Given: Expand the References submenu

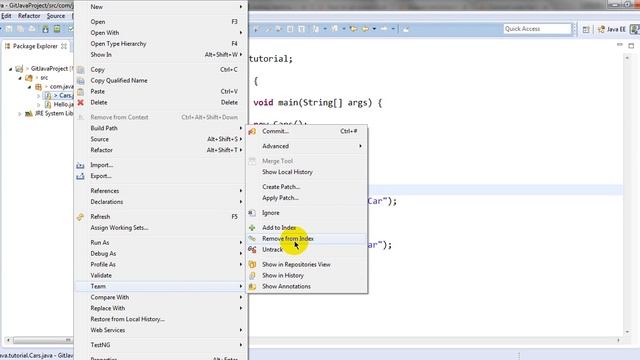Looking at the screenshot, I should tap(161, 191).
